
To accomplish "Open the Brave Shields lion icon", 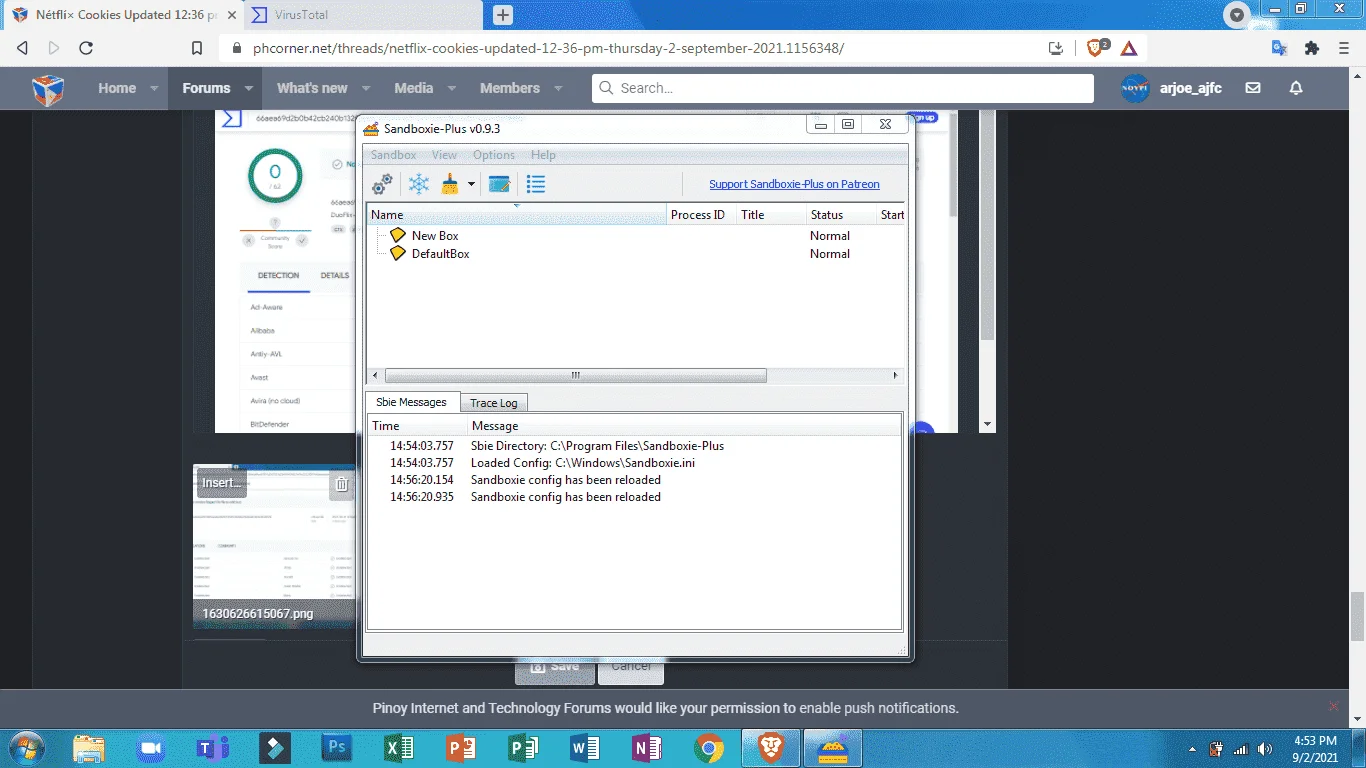I will click(x=1095, y=47).
